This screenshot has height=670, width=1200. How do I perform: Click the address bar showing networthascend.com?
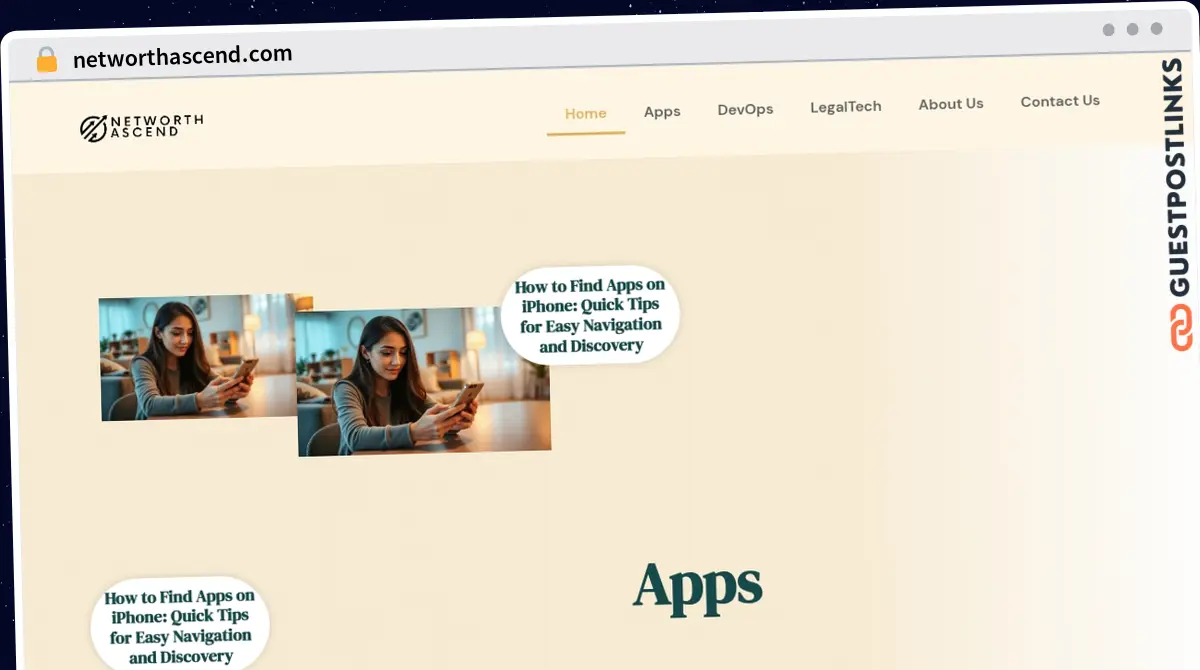[182, 55]
